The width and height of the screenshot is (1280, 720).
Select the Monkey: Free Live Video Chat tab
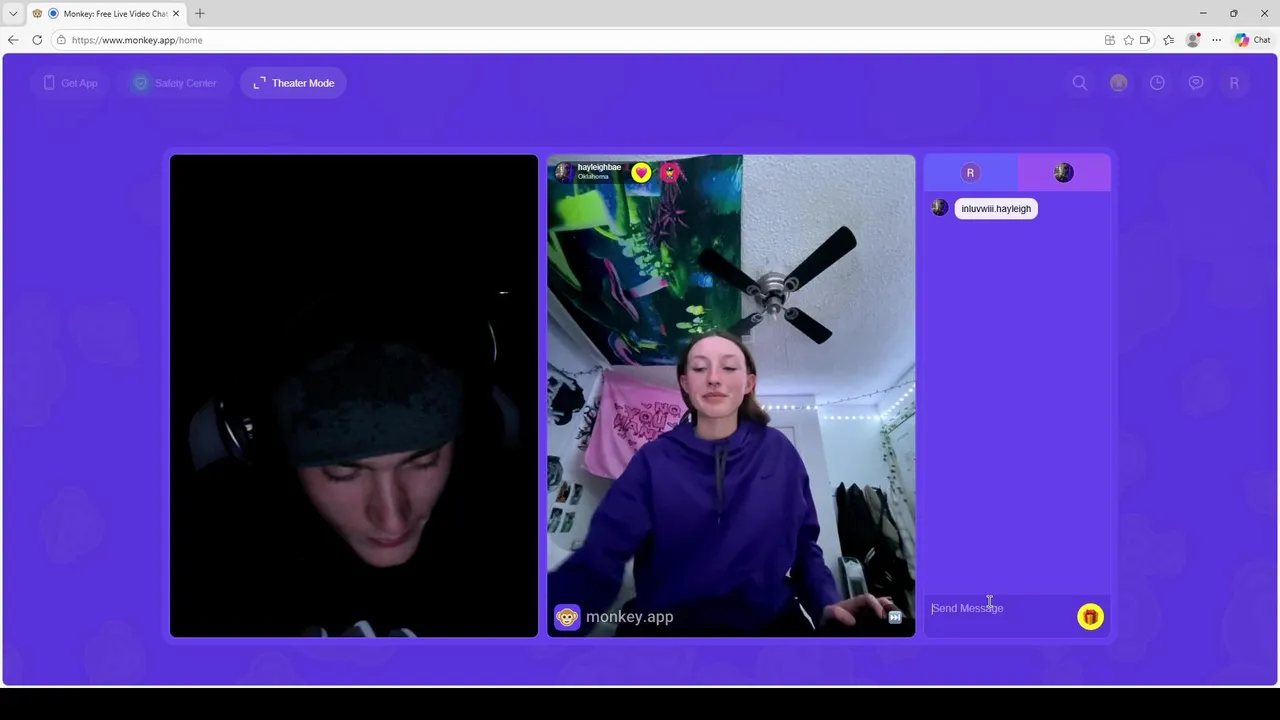tap(107, 14)
